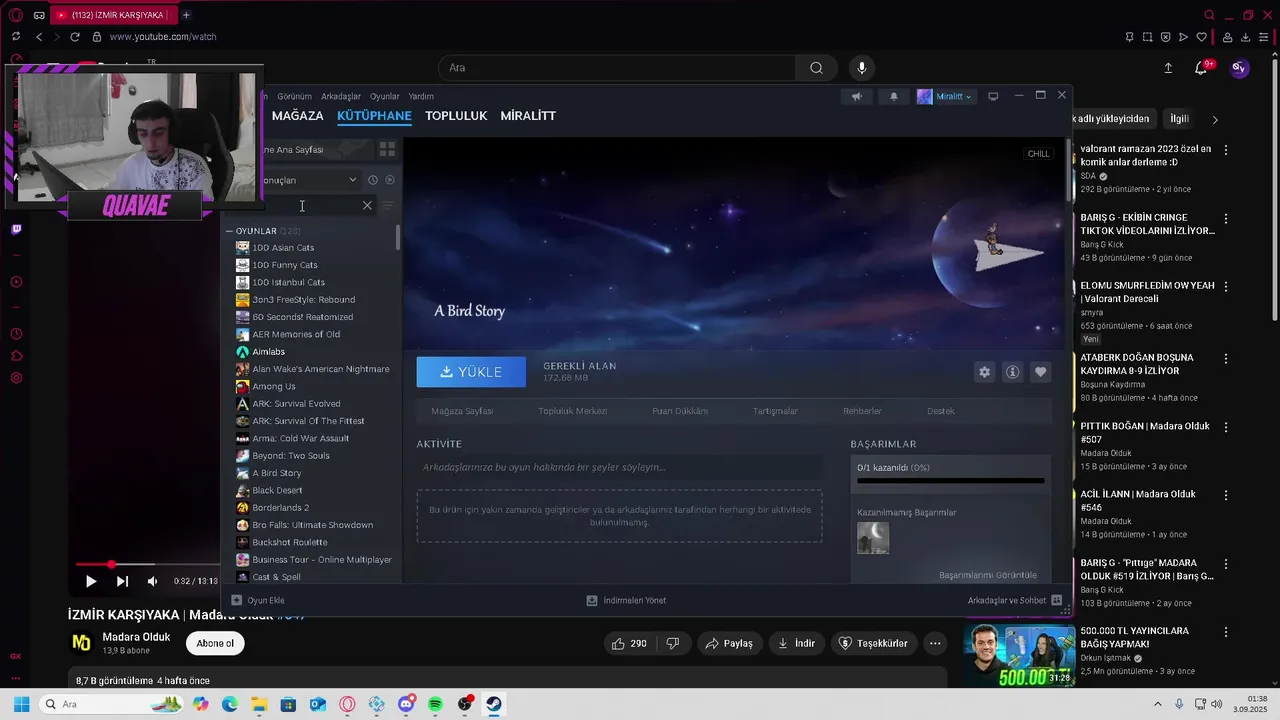Switch Steam library to grid collections view
This screenshot has width=1280, height=720.
coord(387,149)
